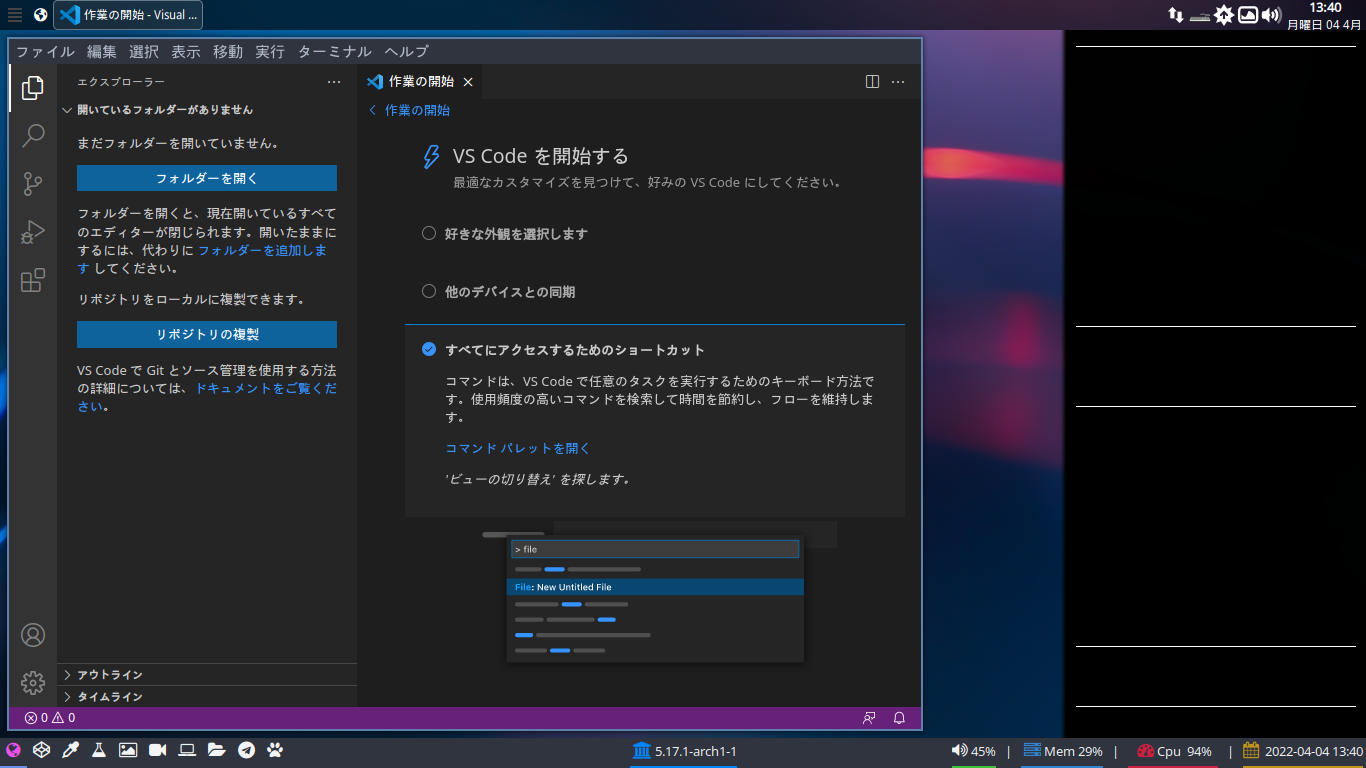
Task: Open the Search view in activity bar
Action: [x=33, y=136]
